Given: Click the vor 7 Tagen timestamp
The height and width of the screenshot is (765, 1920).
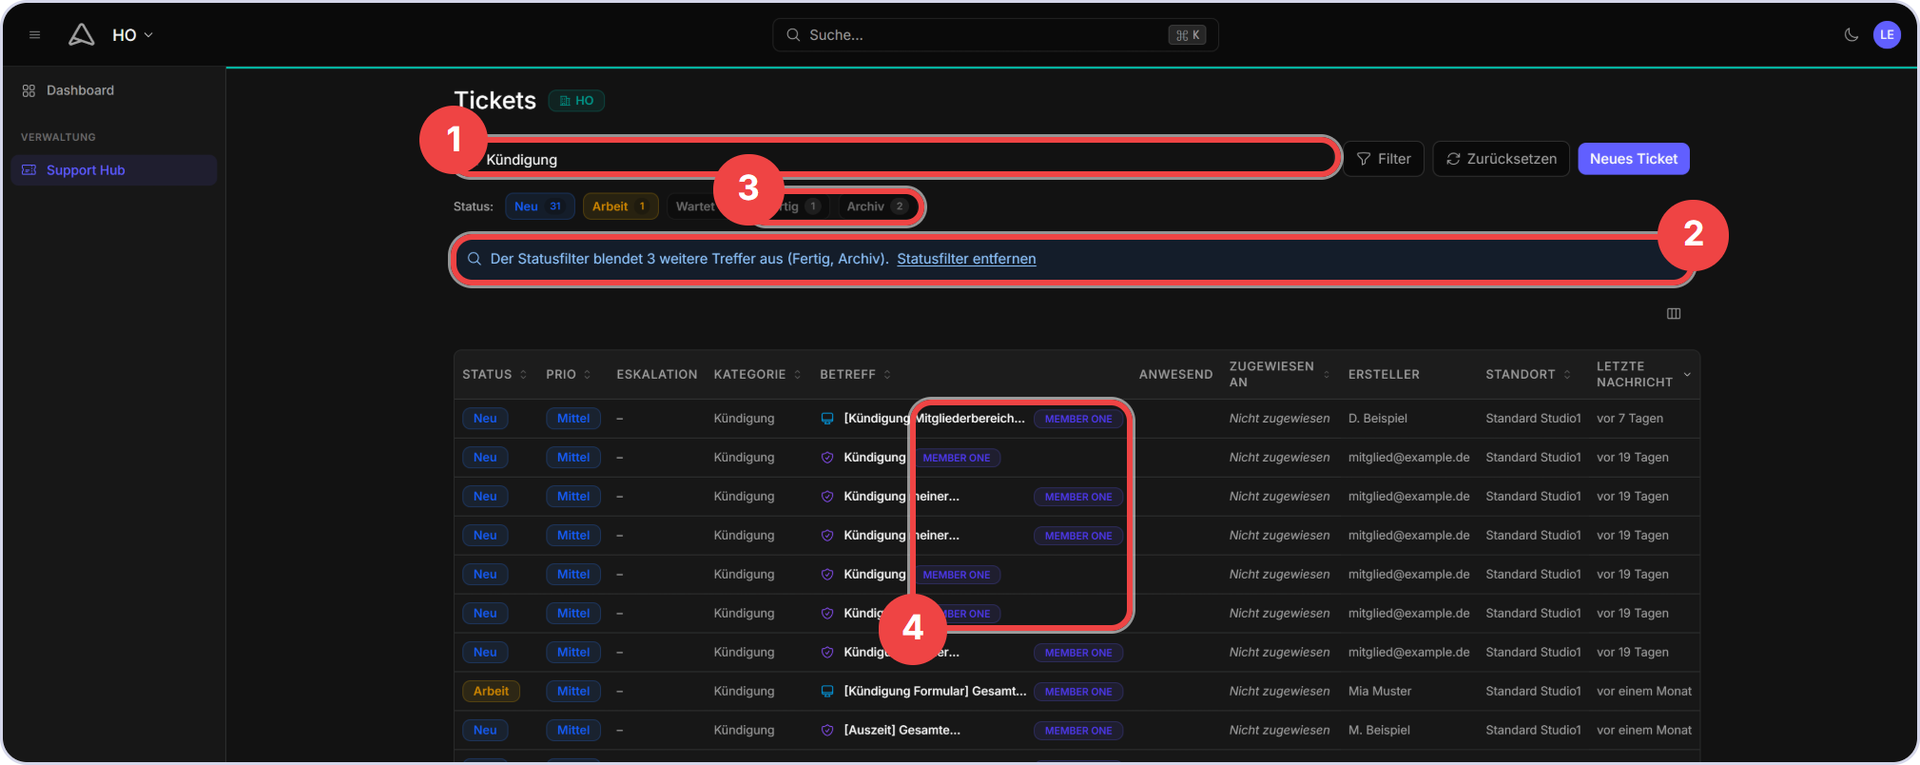Looking at the screenshot, I should (1630, 419).
